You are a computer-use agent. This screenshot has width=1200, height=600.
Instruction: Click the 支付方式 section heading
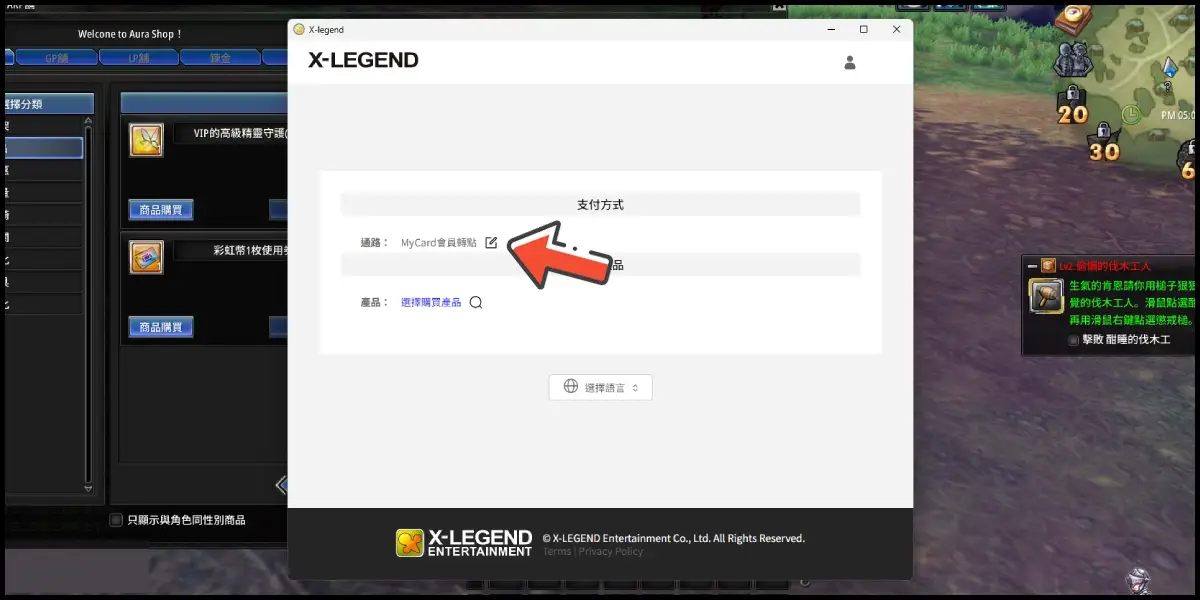pyautogui.click(x=600, y=204)
